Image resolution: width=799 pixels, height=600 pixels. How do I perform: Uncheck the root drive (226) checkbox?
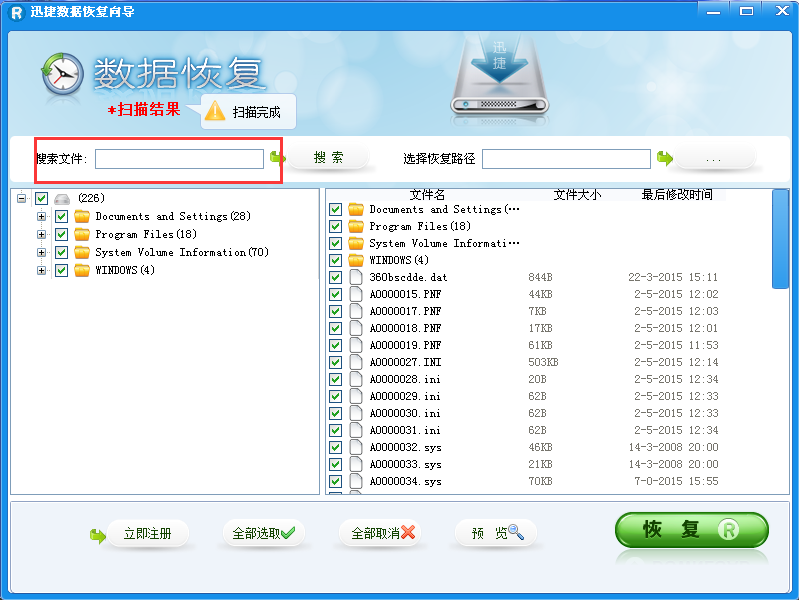(x=42, y=198)
